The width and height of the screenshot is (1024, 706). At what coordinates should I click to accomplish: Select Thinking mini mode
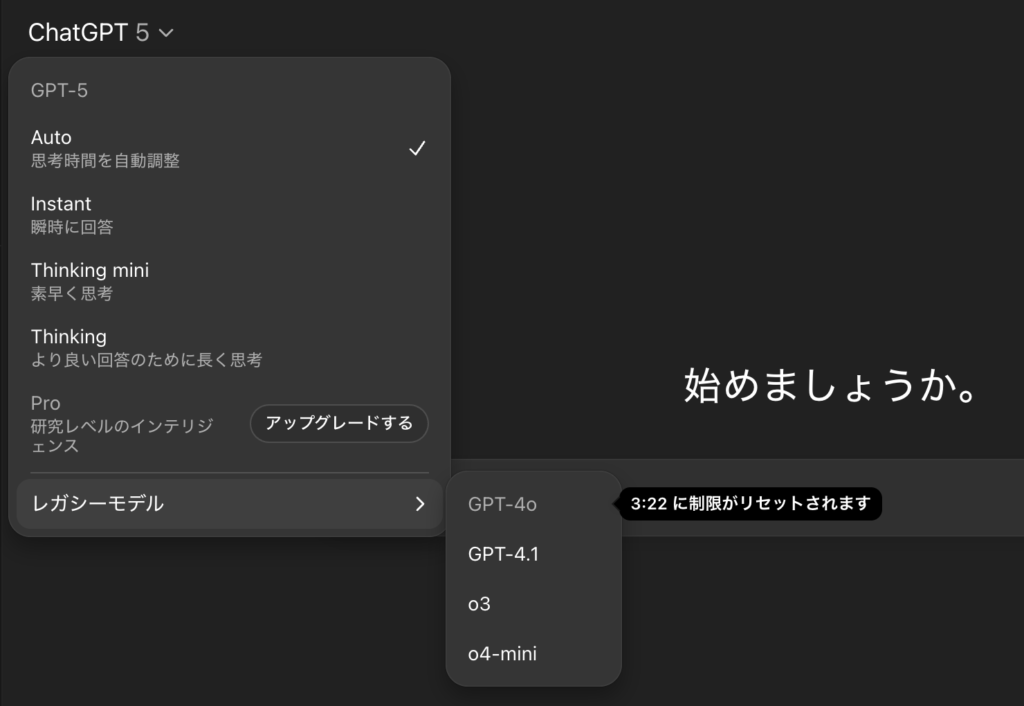[229, 281]
